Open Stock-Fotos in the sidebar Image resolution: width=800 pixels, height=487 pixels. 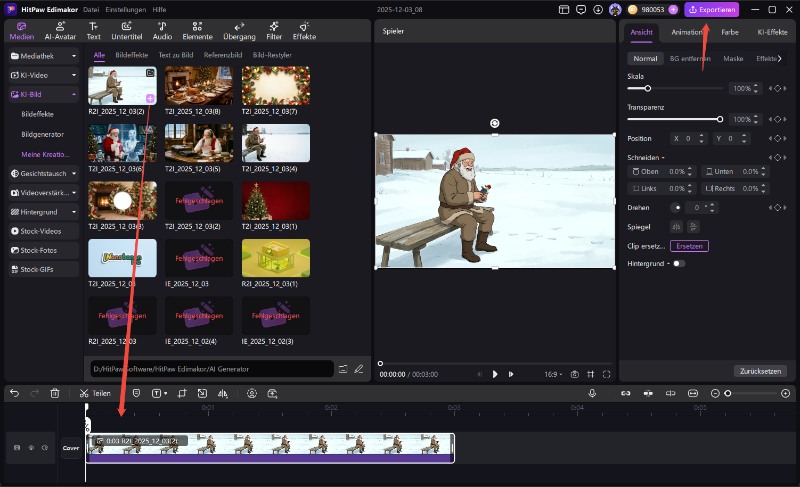pos(43,250)
